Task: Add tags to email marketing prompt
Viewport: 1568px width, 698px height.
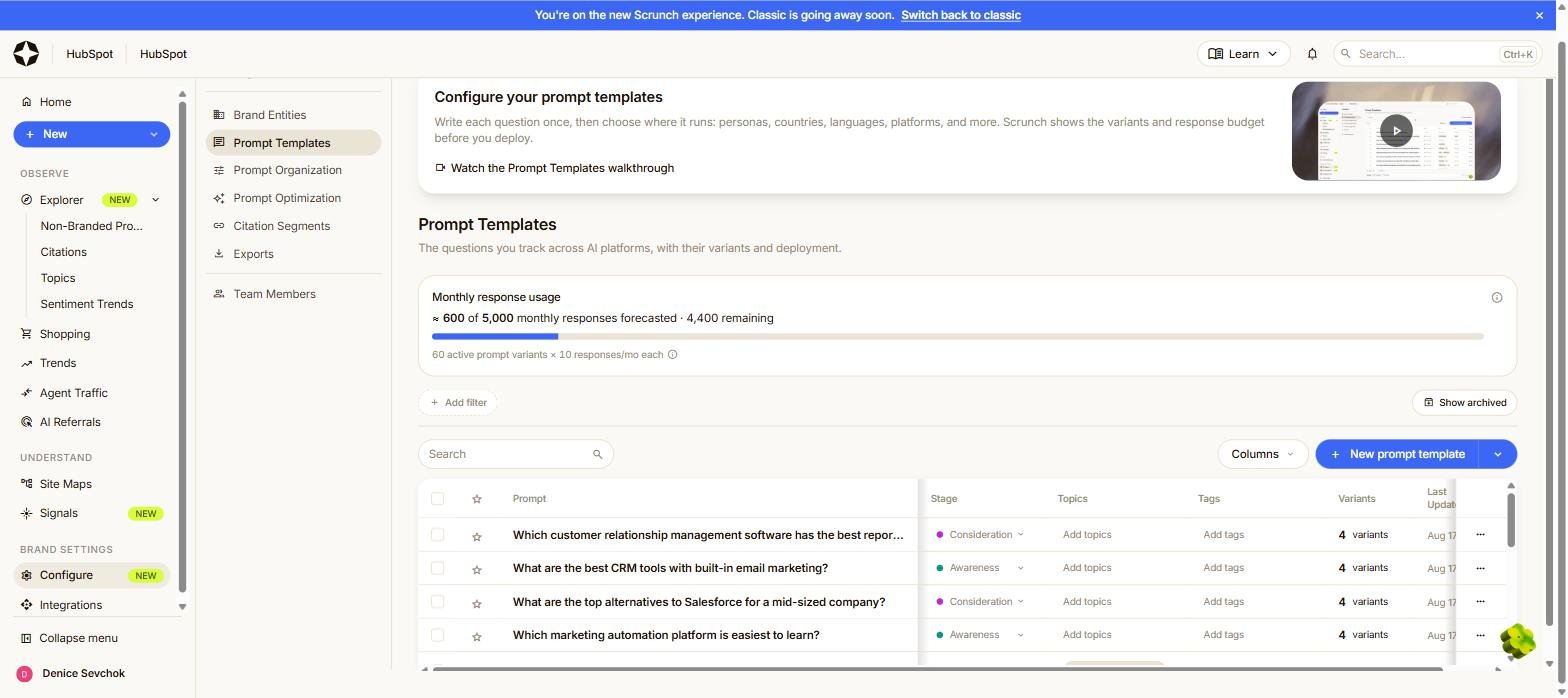Action: [x=1223, y=568]
